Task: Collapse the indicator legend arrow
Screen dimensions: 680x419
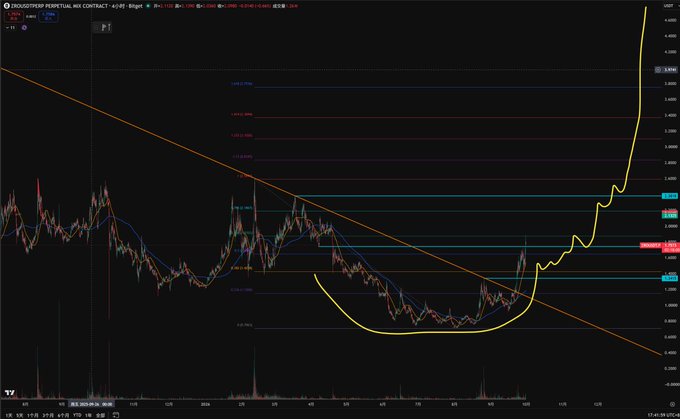Action: pos(7,28)
